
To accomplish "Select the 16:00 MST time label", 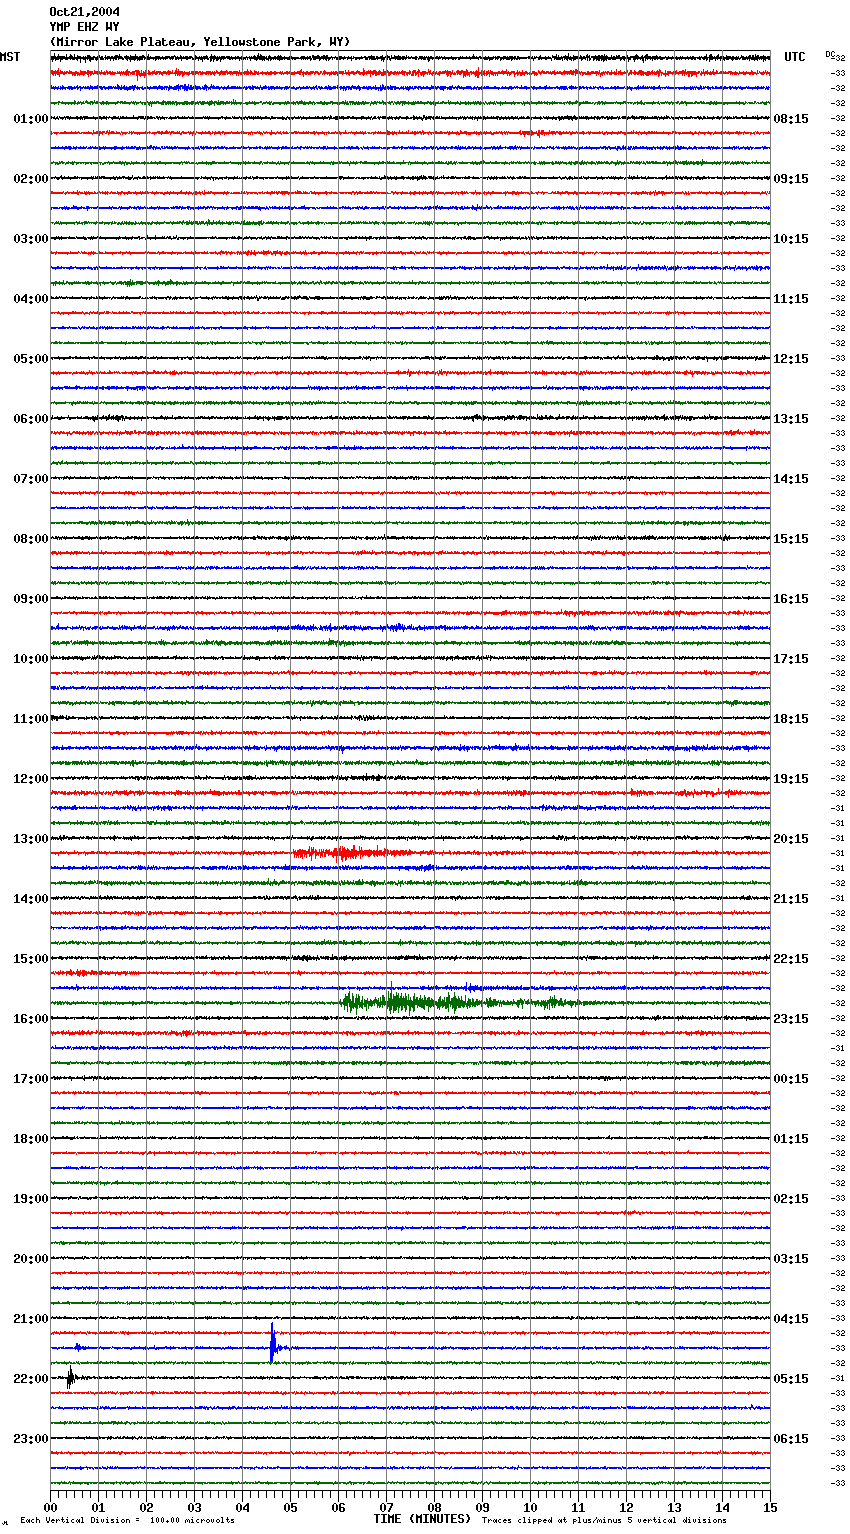I will tap(31, 1019).
